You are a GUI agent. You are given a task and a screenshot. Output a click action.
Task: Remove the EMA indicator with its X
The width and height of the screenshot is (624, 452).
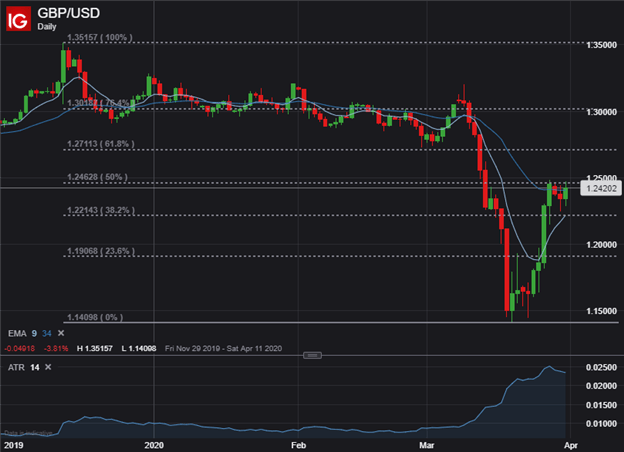pos(61,333)
